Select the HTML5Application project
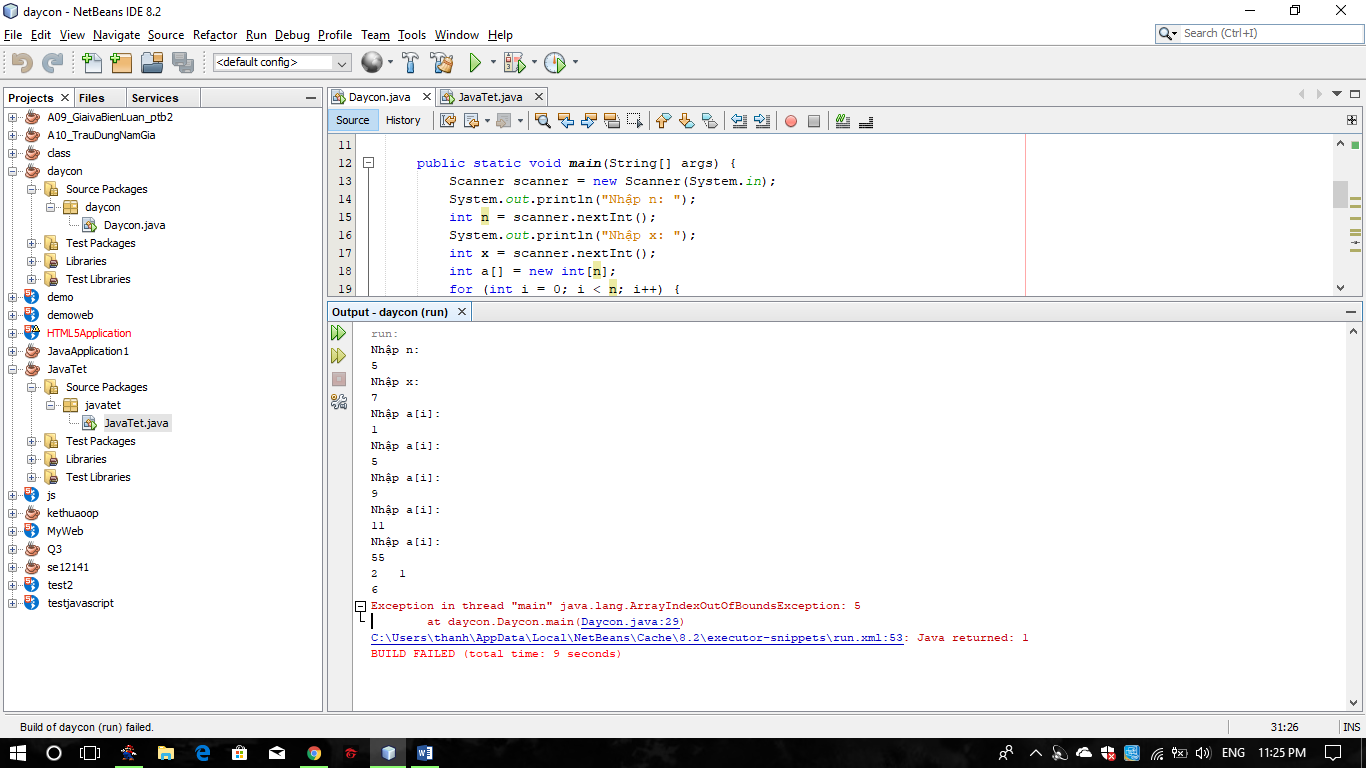The width and height of the screenshot is (1366, 768). tap(89, 333)
